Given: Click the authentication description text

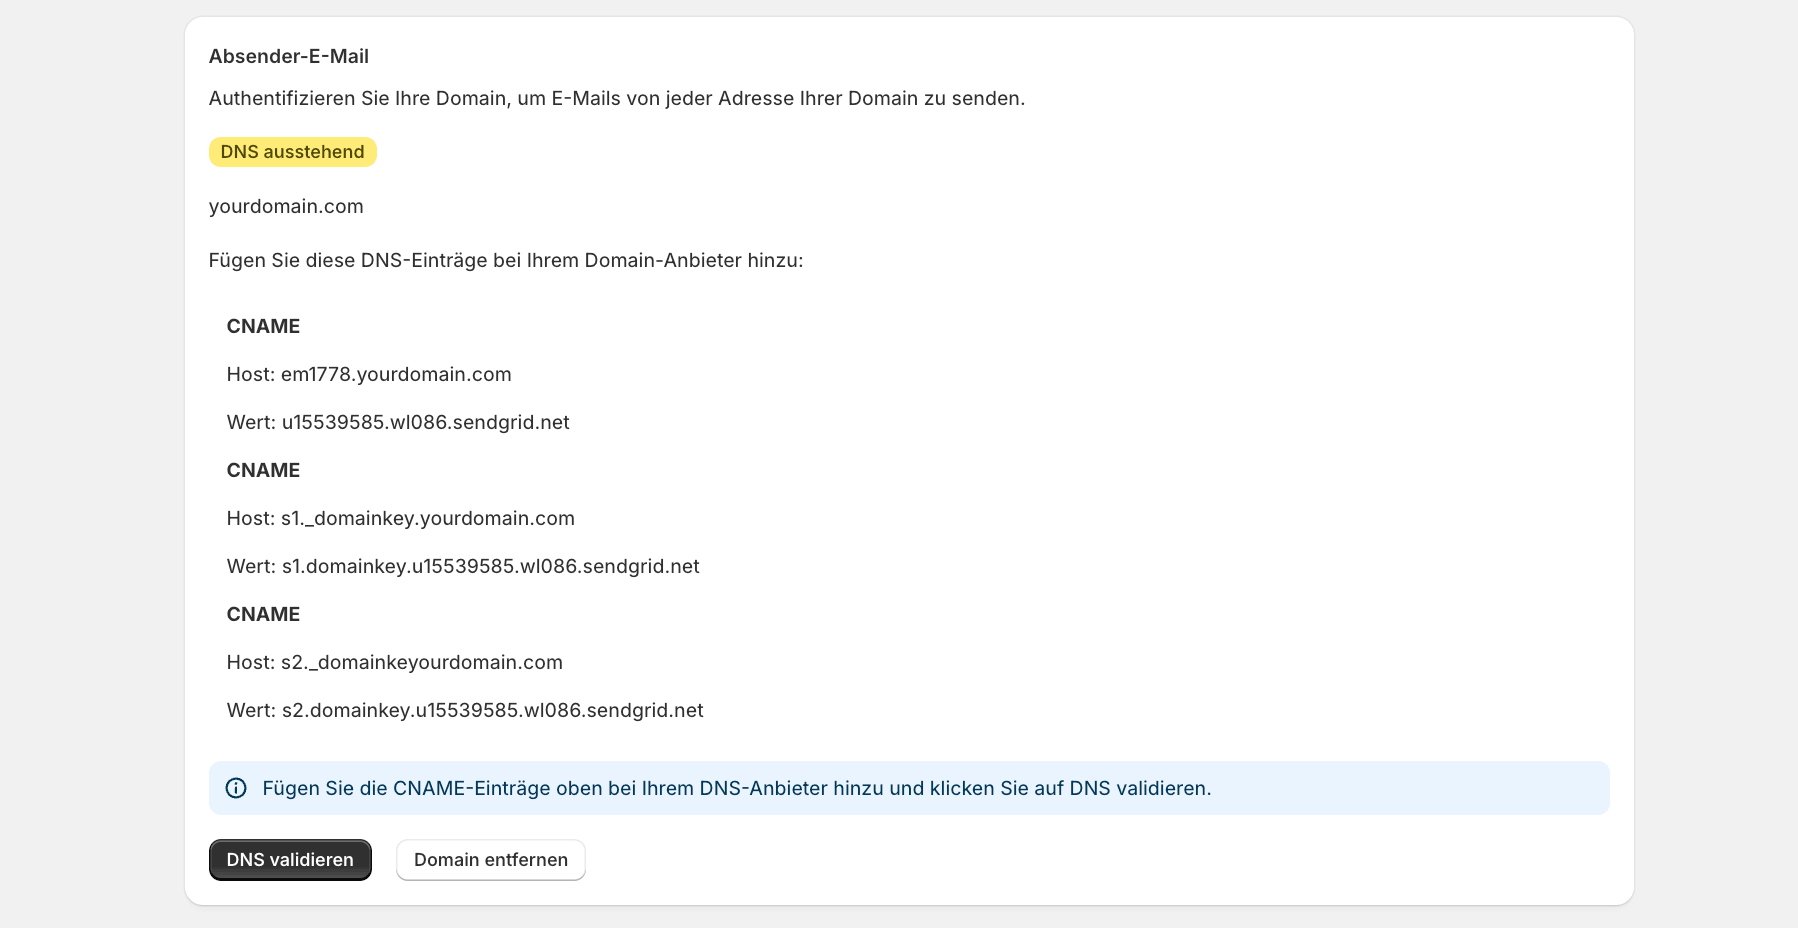Looking at the screenshot, I should 616,98.
